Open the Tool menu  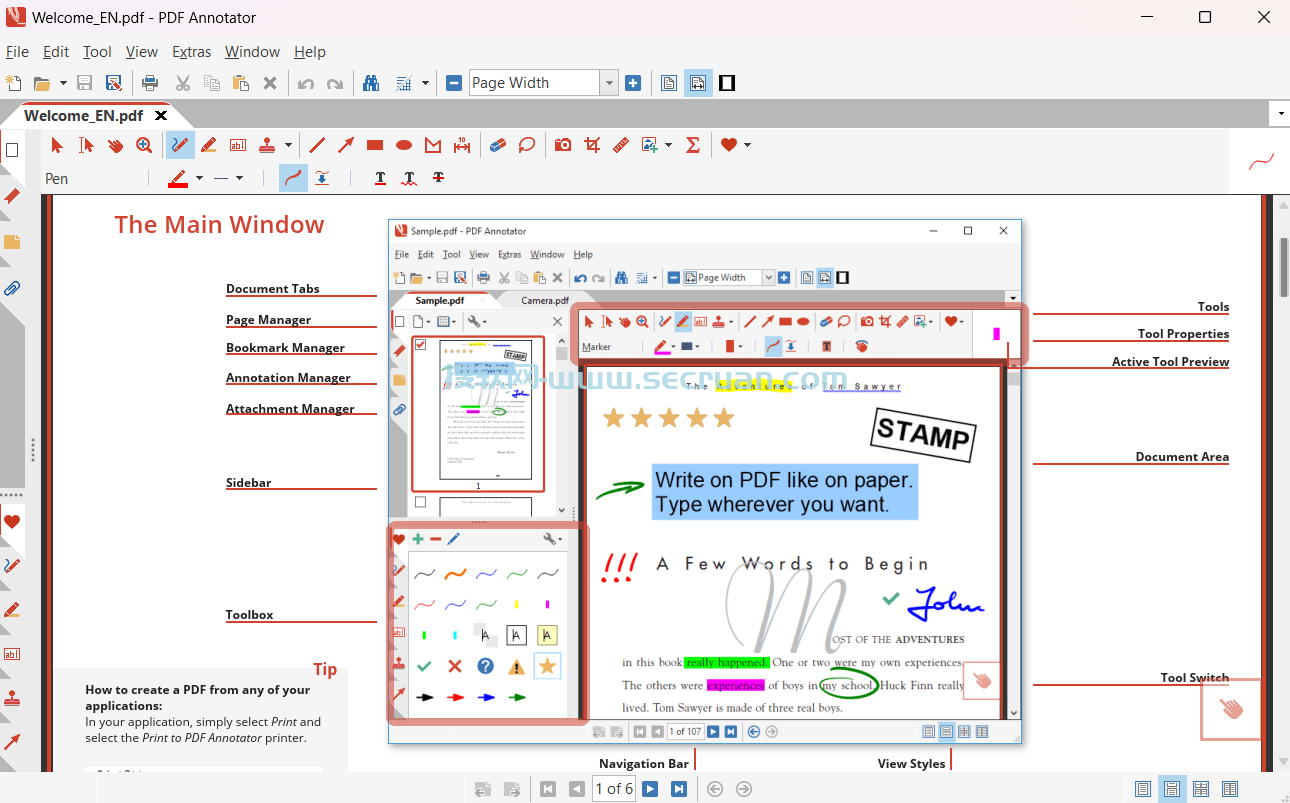point(97,52)
